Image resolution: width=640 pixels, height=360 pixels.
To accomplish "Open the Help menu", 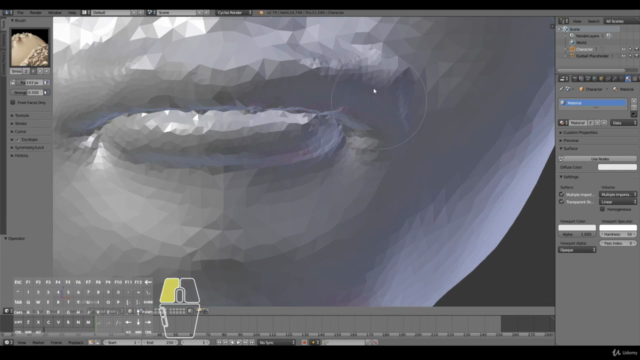I will pyautogui.click(x=72, y=13).
